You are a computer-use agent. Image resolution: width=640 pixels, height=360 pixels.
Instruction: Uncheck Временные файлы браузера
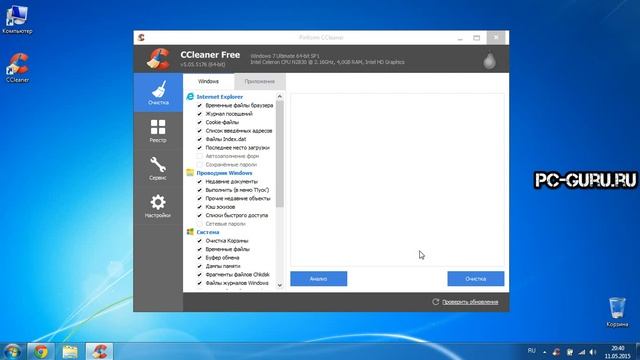point(200,105)
